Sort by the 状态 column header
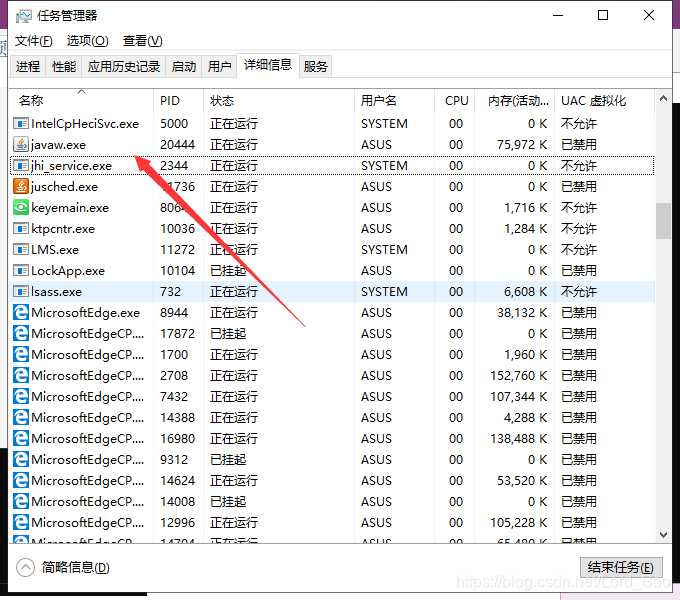This screenshot has height=600, width=680. pos(279,101)
